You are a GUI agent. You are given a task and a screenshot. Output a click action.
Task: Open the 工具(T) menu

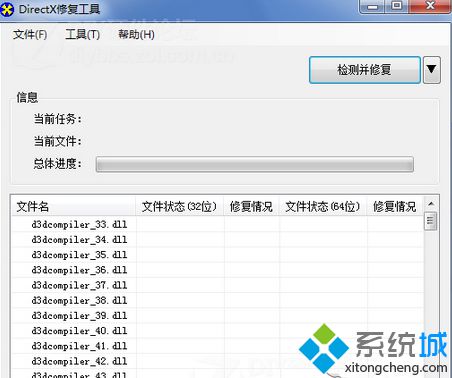pyautogui.click(x=83, y=34)
